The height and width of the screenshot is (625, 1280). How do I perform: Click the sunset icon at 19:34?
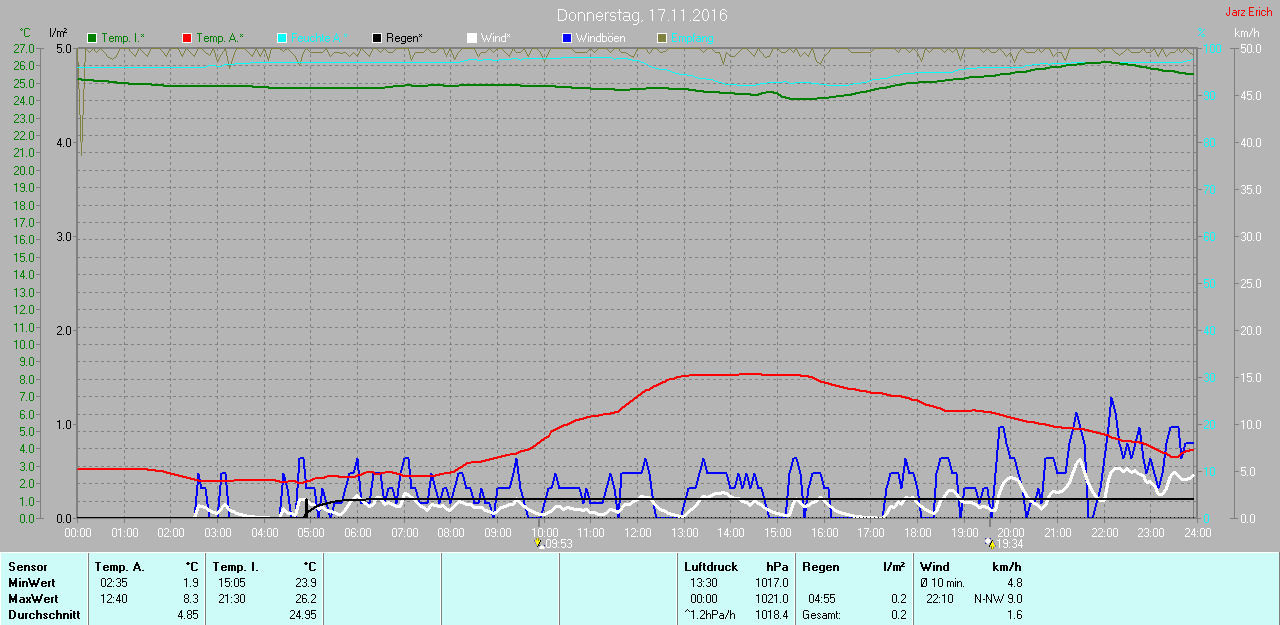tap(990, 543)
